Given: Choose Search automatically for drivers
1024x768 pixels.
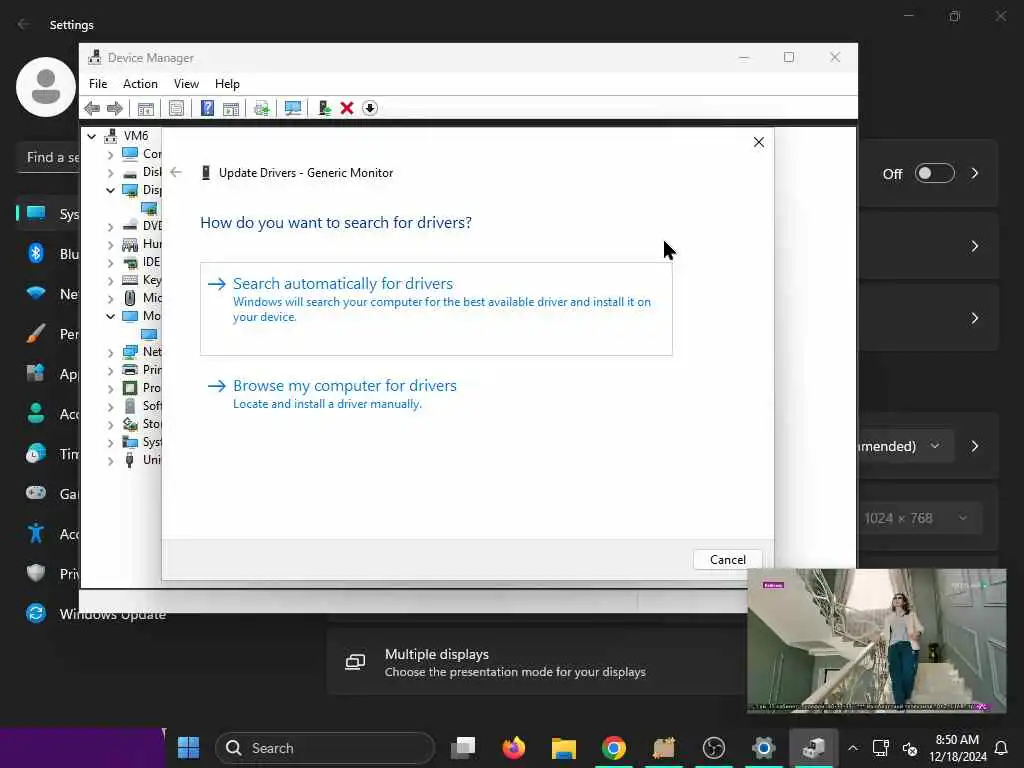Looking at the screenshot, I should (x=436, y=309).
